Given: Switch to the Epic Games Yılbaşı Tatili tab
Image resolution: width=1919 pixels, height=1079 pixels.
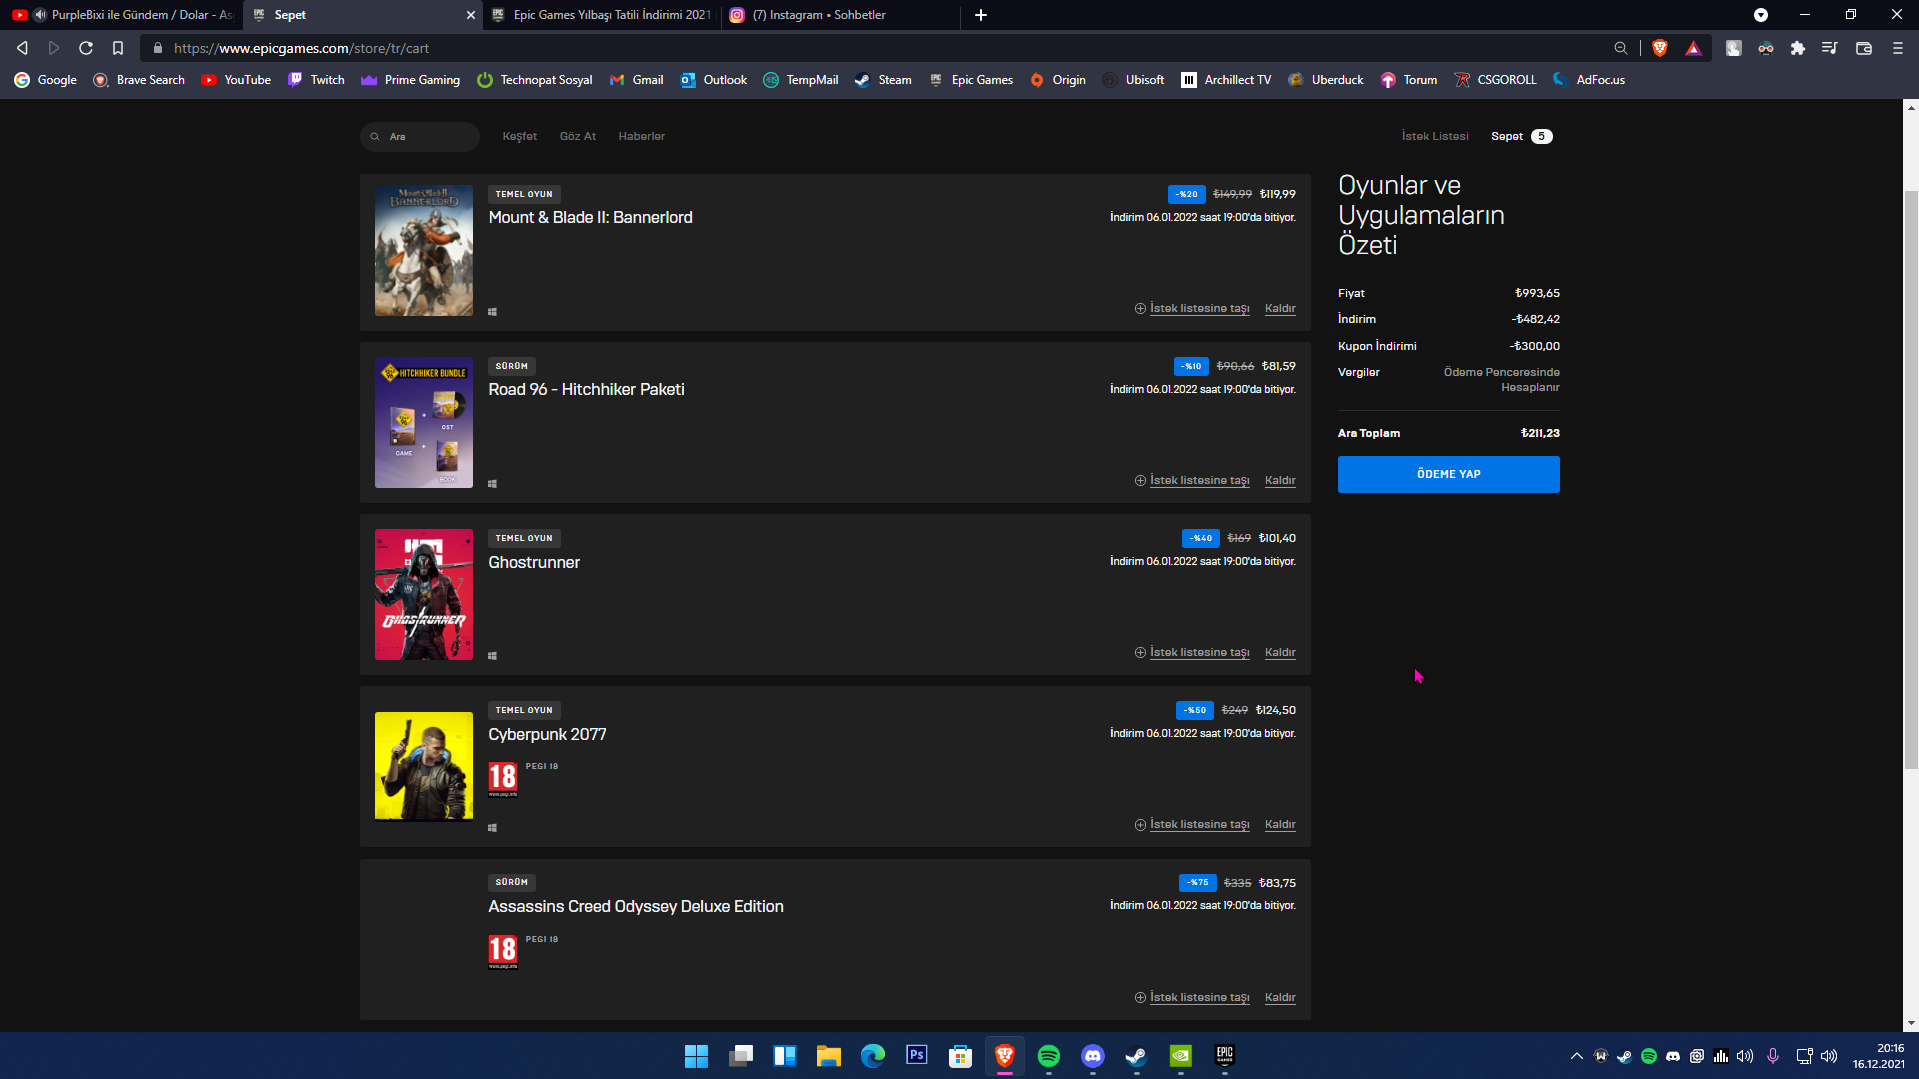Looking at the screenshot, I should [600, 15].
